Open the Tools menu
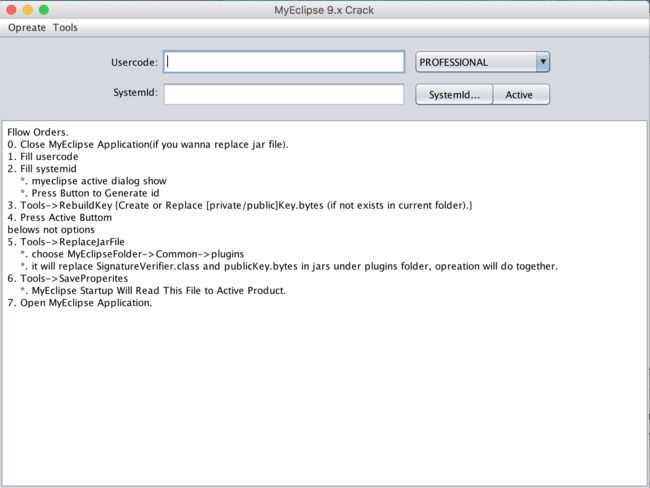Screen dimensions: 650x488 65,28
